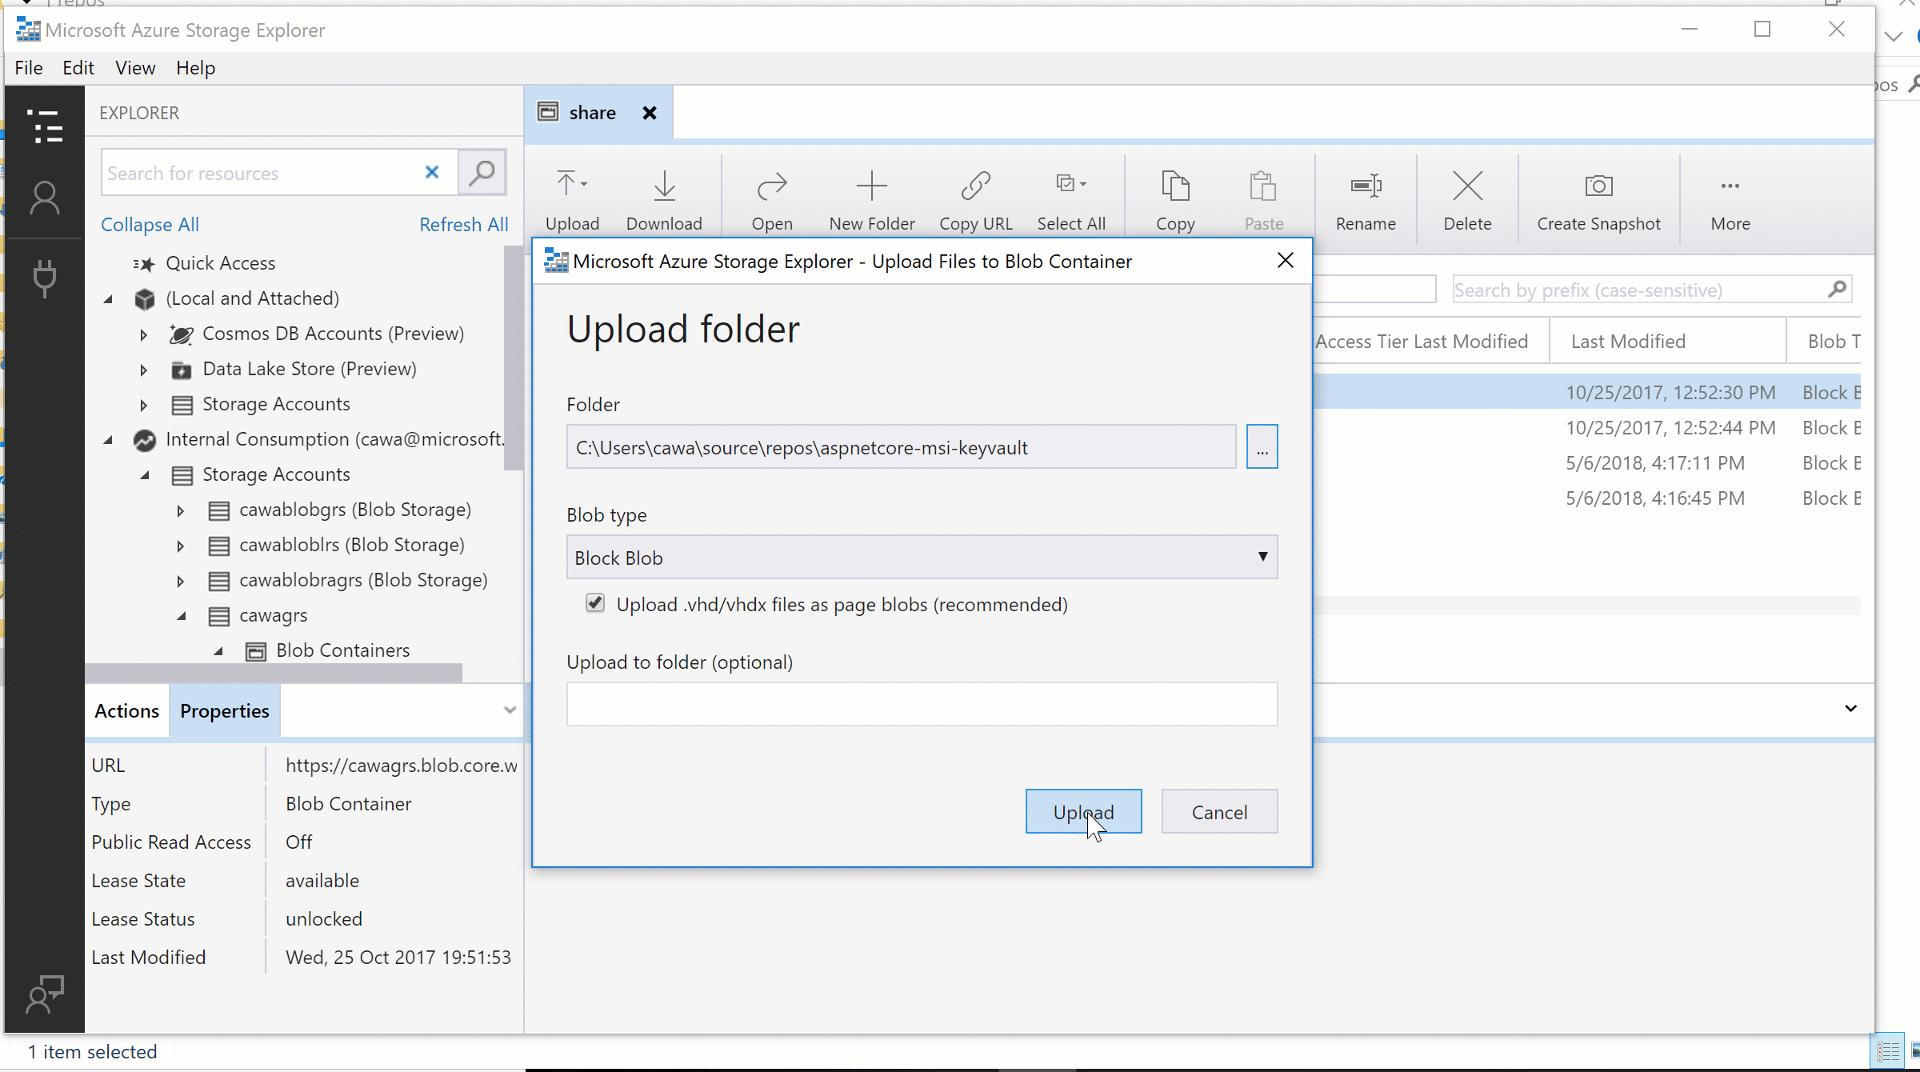Click the New Folder toolbar icon
The width and height of the screenshot is (1920, 1072).
pyautogui.click(x=871, y=187)
